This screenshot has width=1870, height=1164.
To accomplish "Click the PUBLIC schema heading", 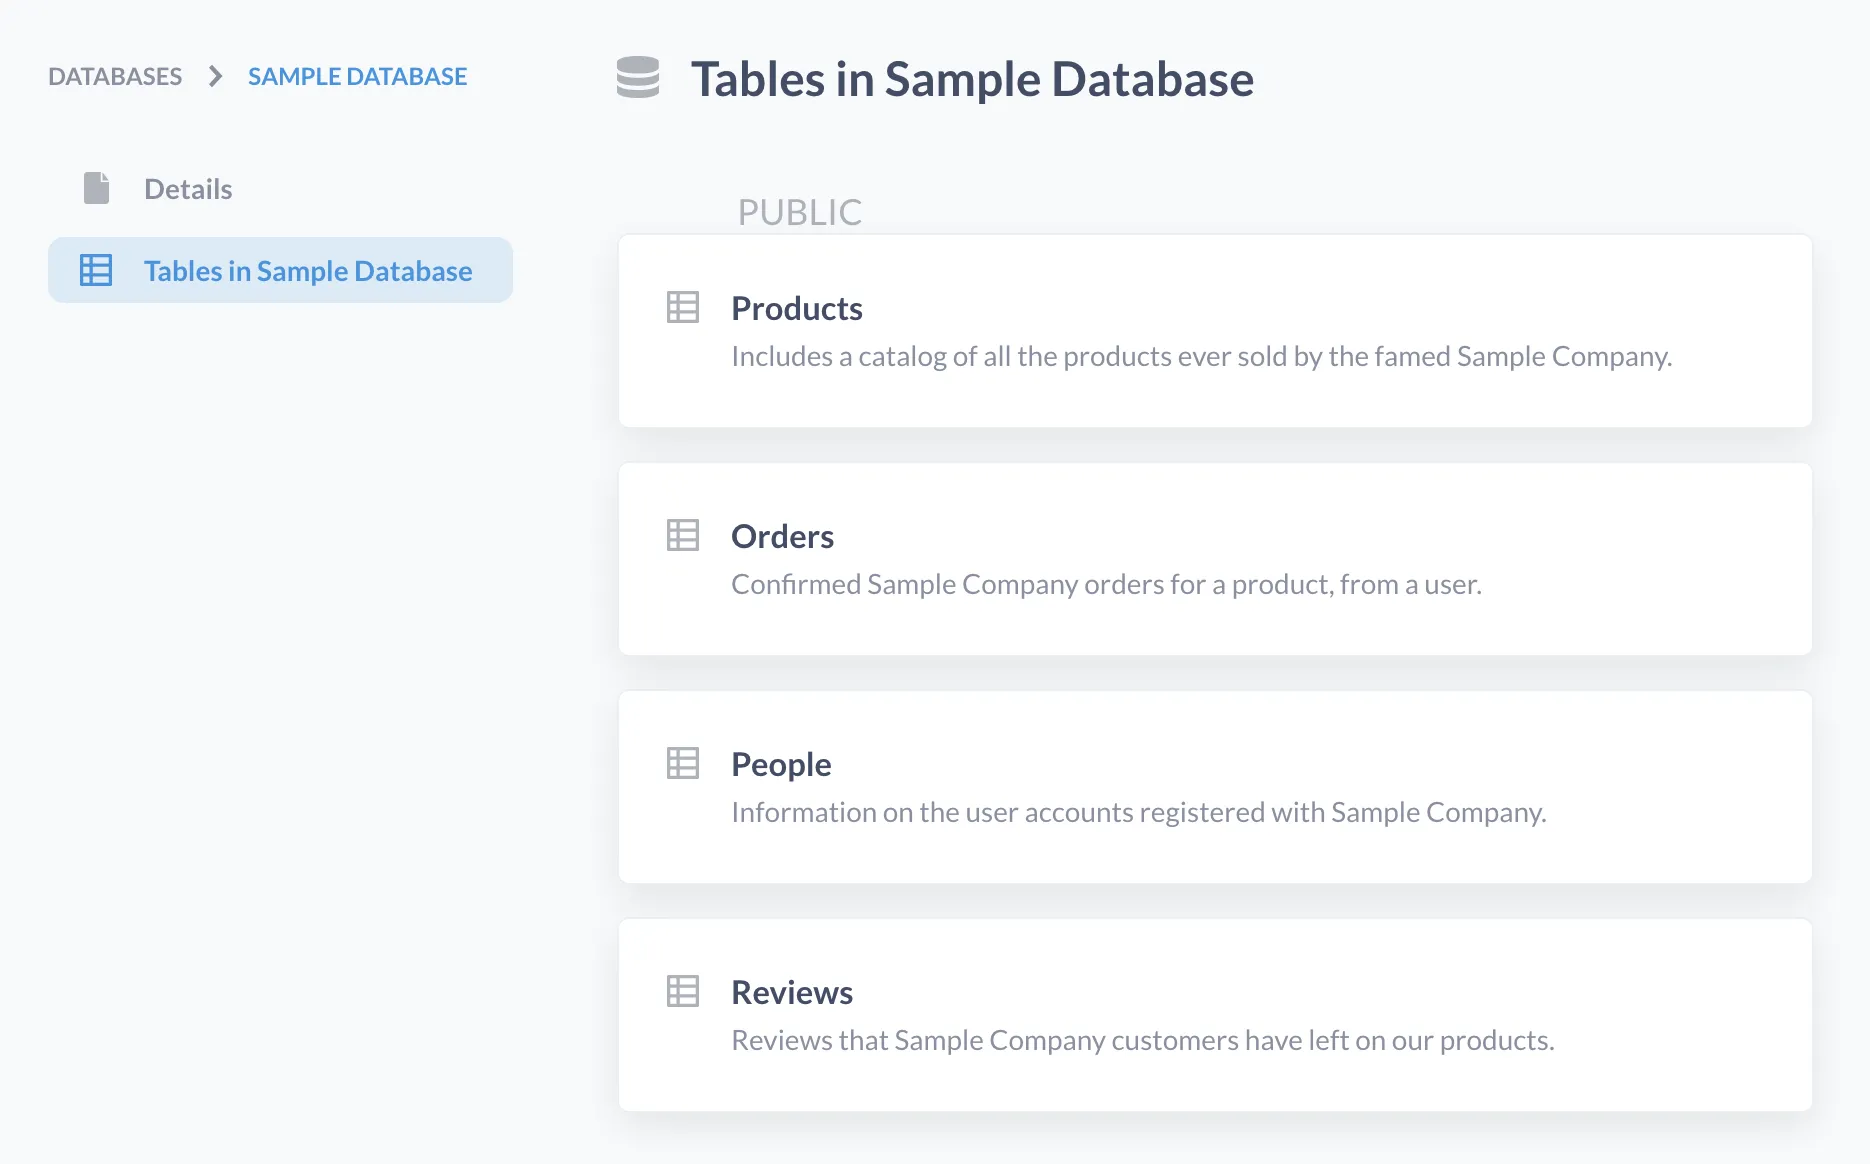I will point(800,211).
